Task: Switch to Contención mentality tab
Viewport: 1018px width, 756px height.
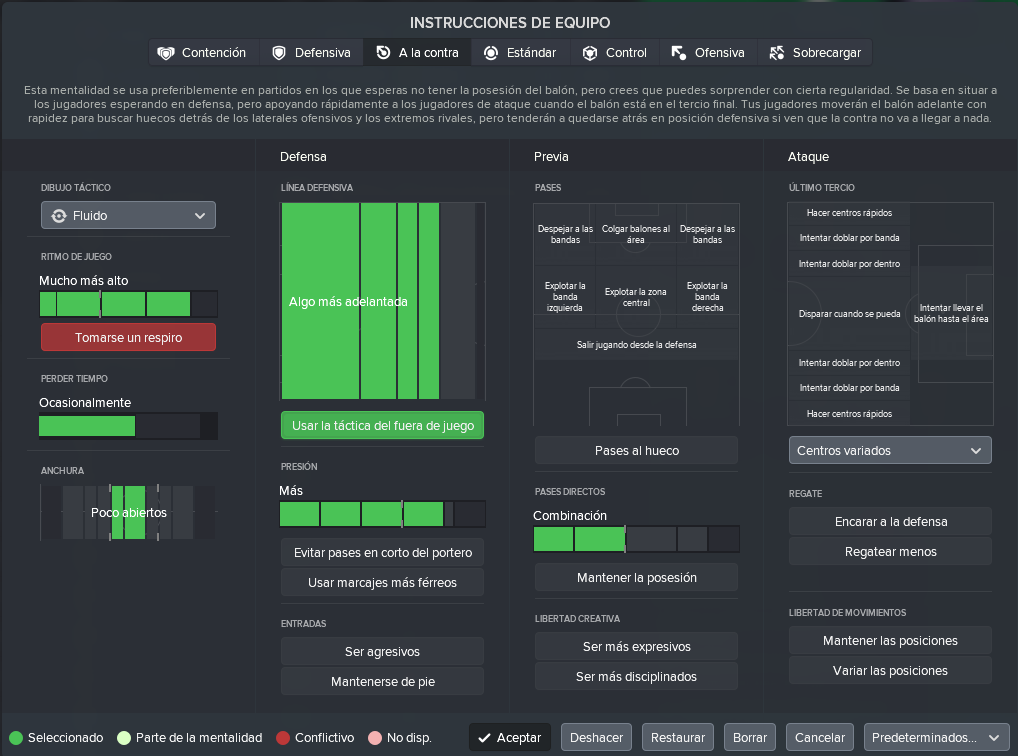Action: pos(204,53)
